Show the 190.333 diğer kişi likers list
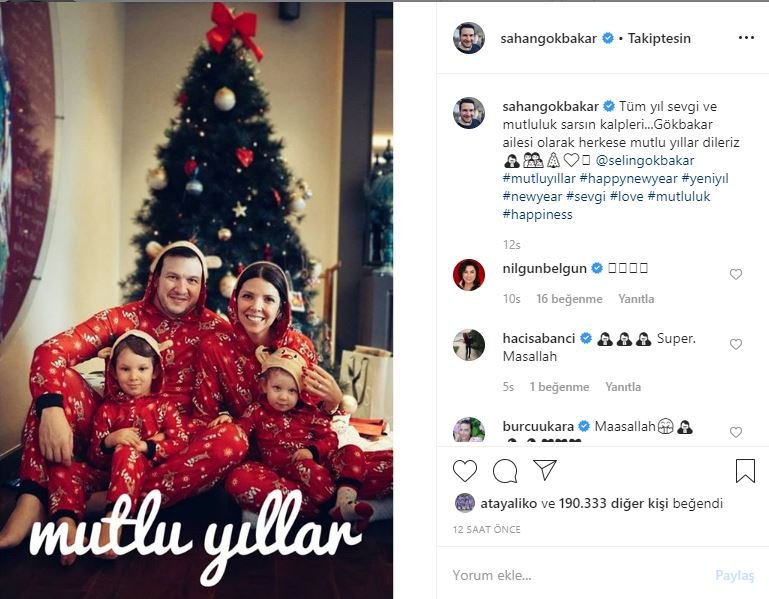The width and height of the screenshot is (769, 599). (x=613, y=503)
